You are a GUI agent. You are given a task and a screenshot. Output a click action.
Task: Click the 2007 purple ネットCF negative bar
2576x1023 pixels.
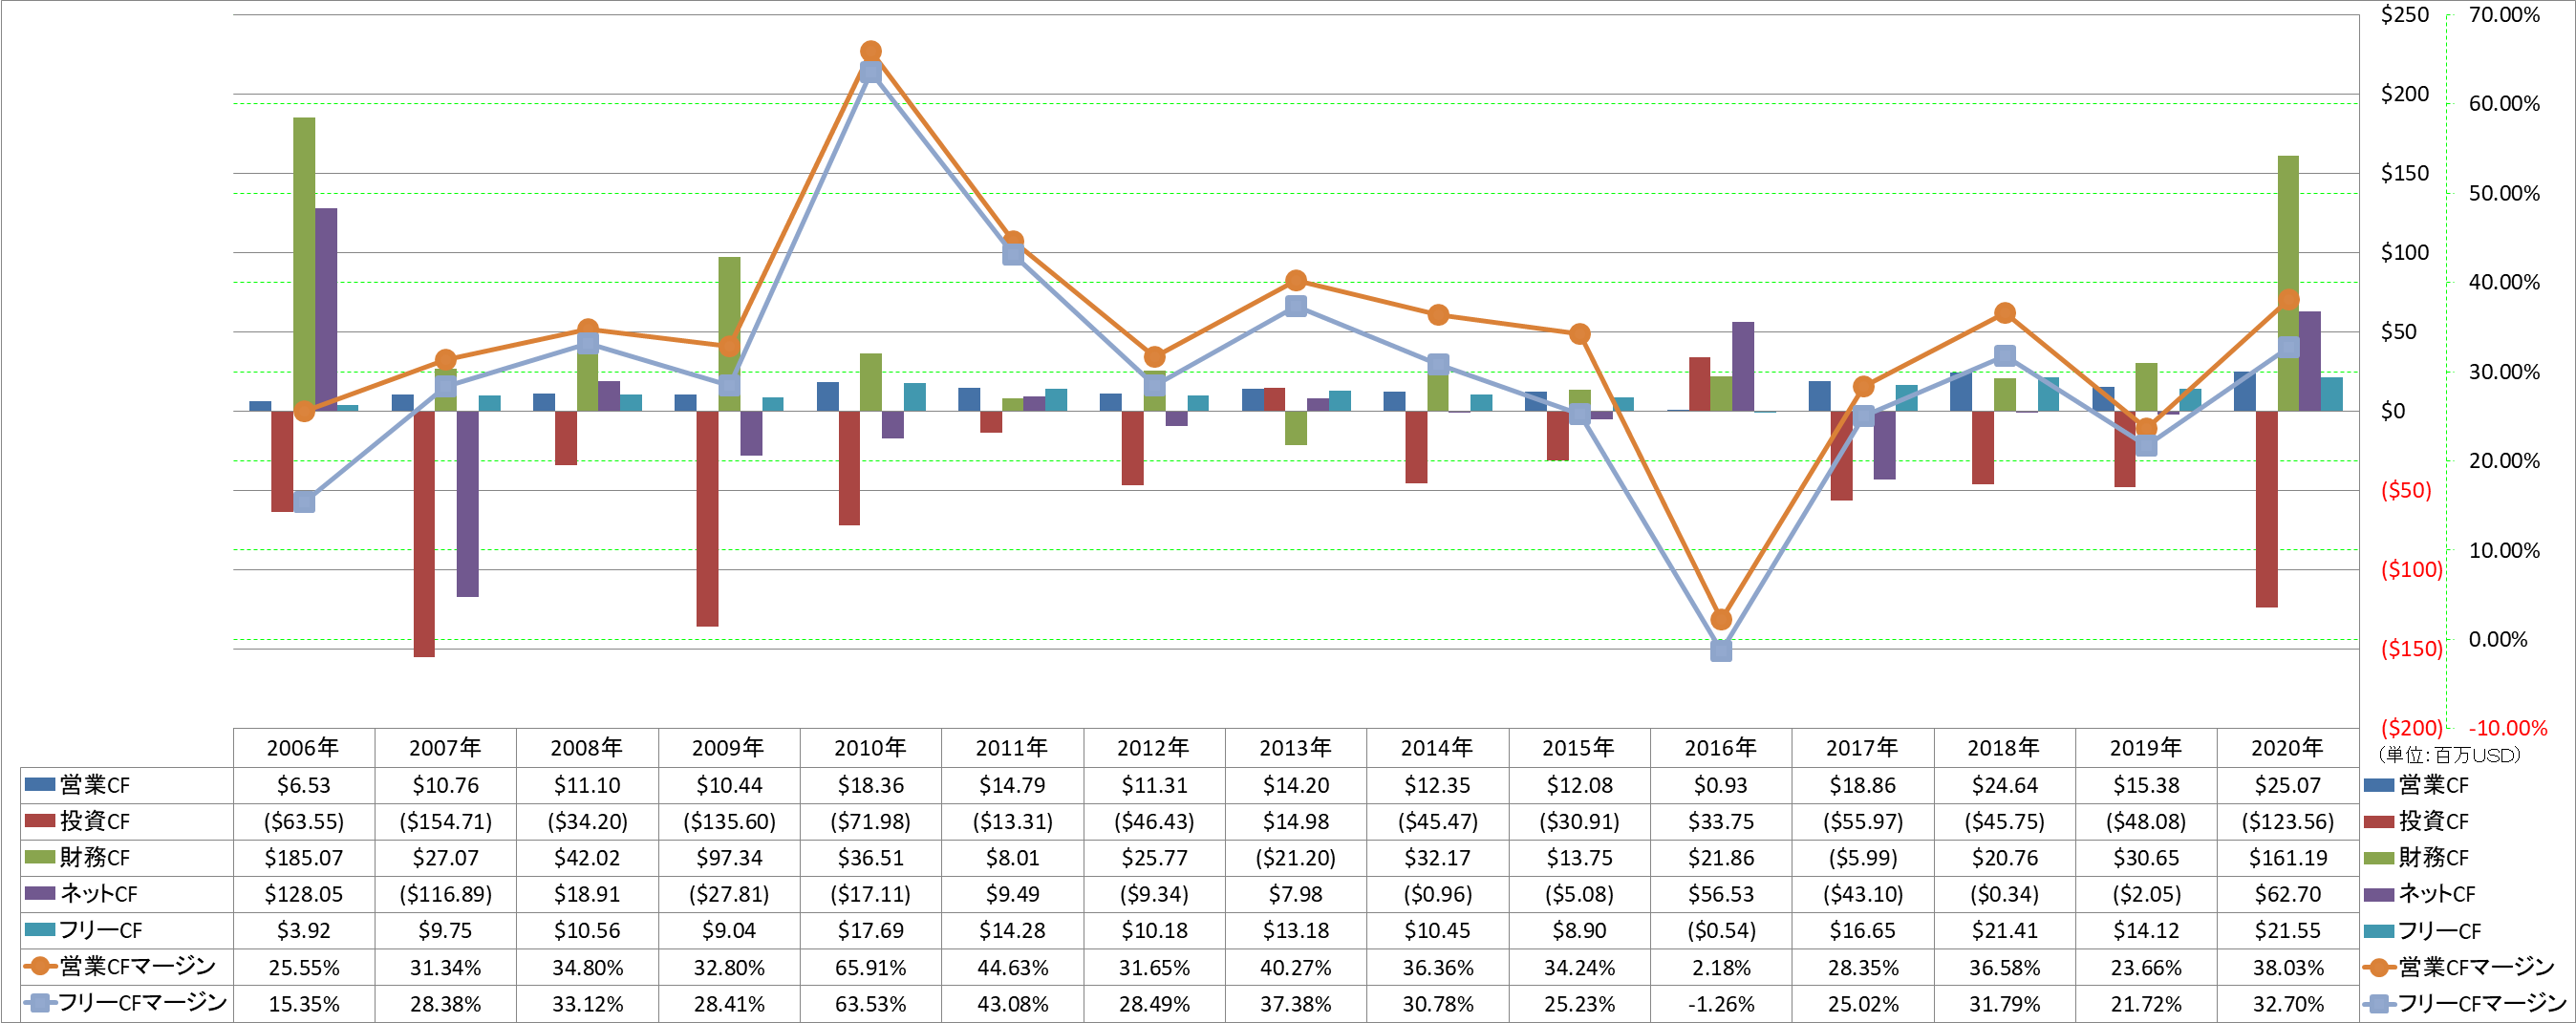coord(468,504)
